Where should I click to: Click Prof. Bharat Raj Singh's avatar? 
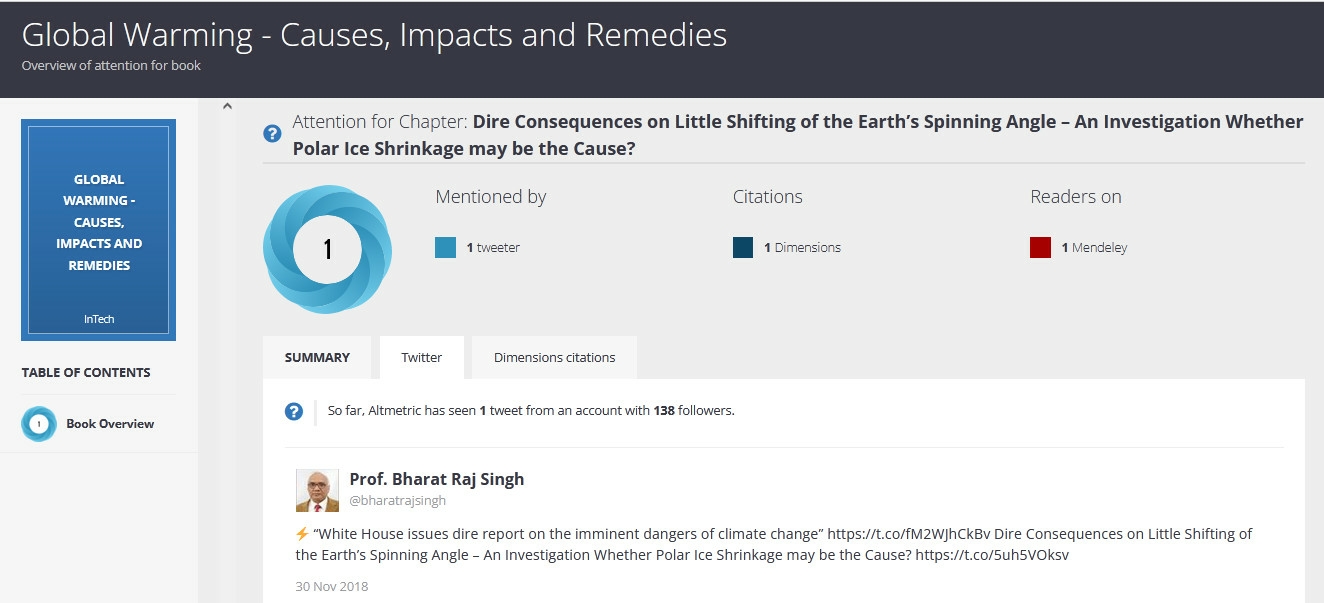(317, 490)
